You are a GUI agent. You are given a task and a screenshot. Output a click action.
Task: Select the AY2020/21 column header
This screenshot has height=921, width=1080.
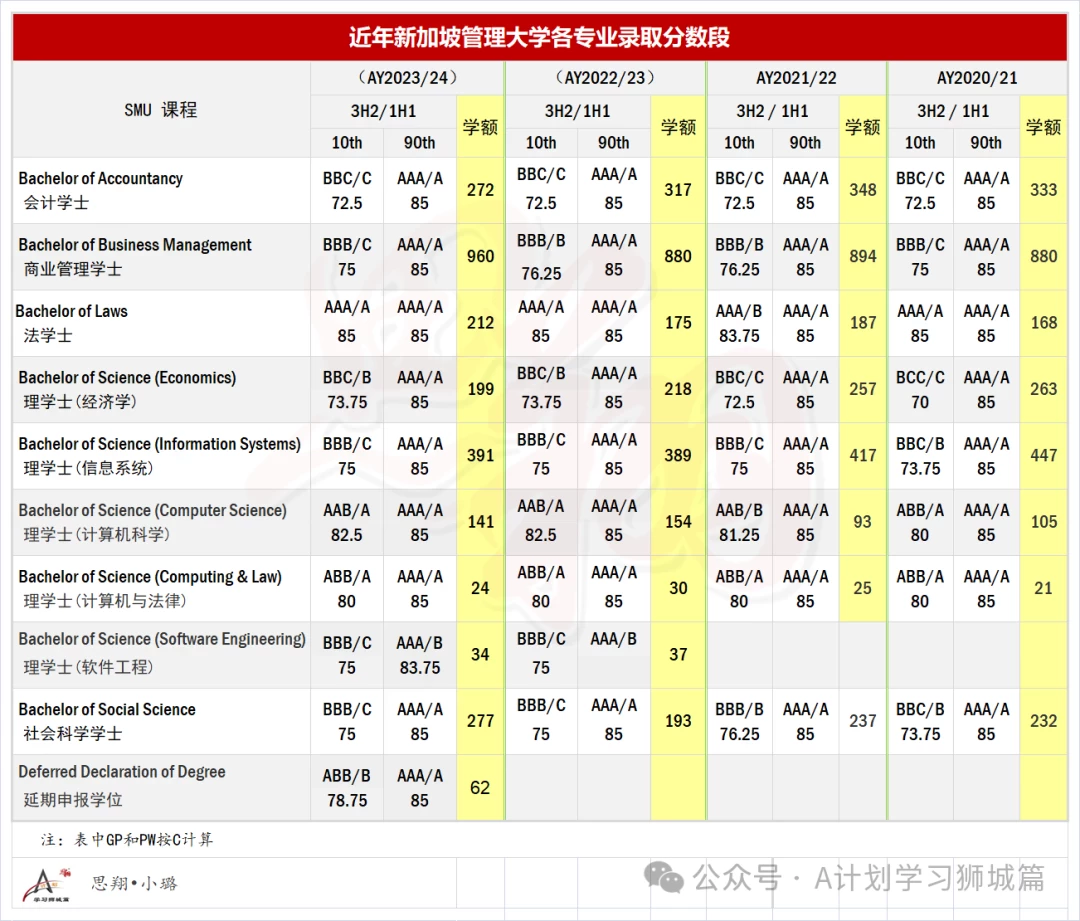(977, 78)
